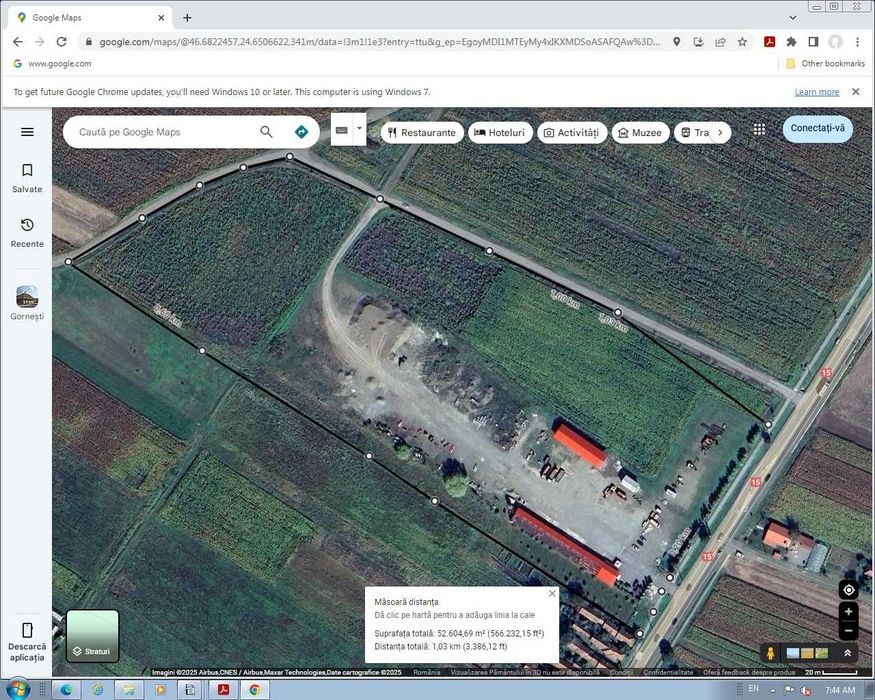Go back in browser history
The image size is (875, 700).
click(x=18, y=42)
